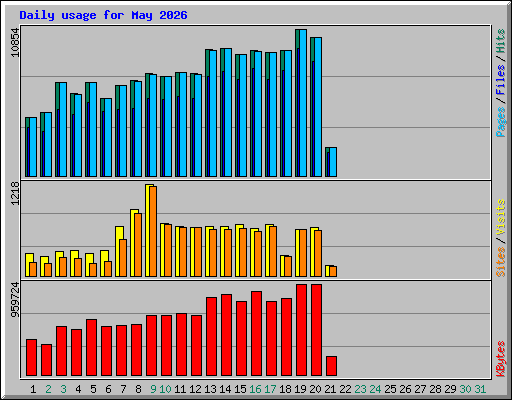Click the 'Files' legend label
Viewport: 512px width, 400px height.
point(501,80)
